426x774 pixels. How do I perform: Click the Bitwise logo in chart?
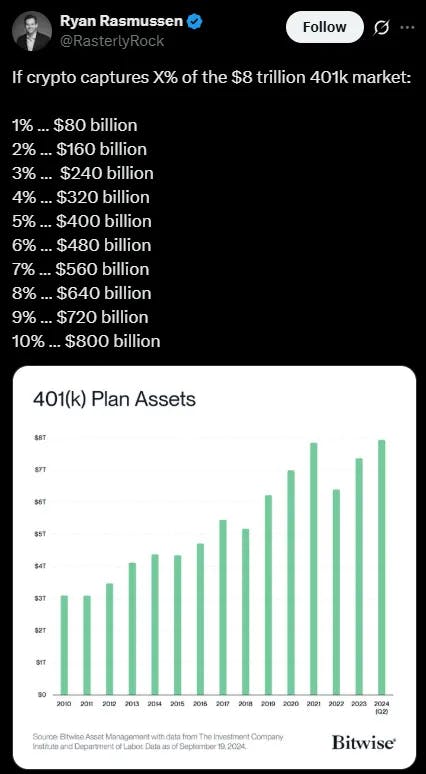[x=364, y=741]
